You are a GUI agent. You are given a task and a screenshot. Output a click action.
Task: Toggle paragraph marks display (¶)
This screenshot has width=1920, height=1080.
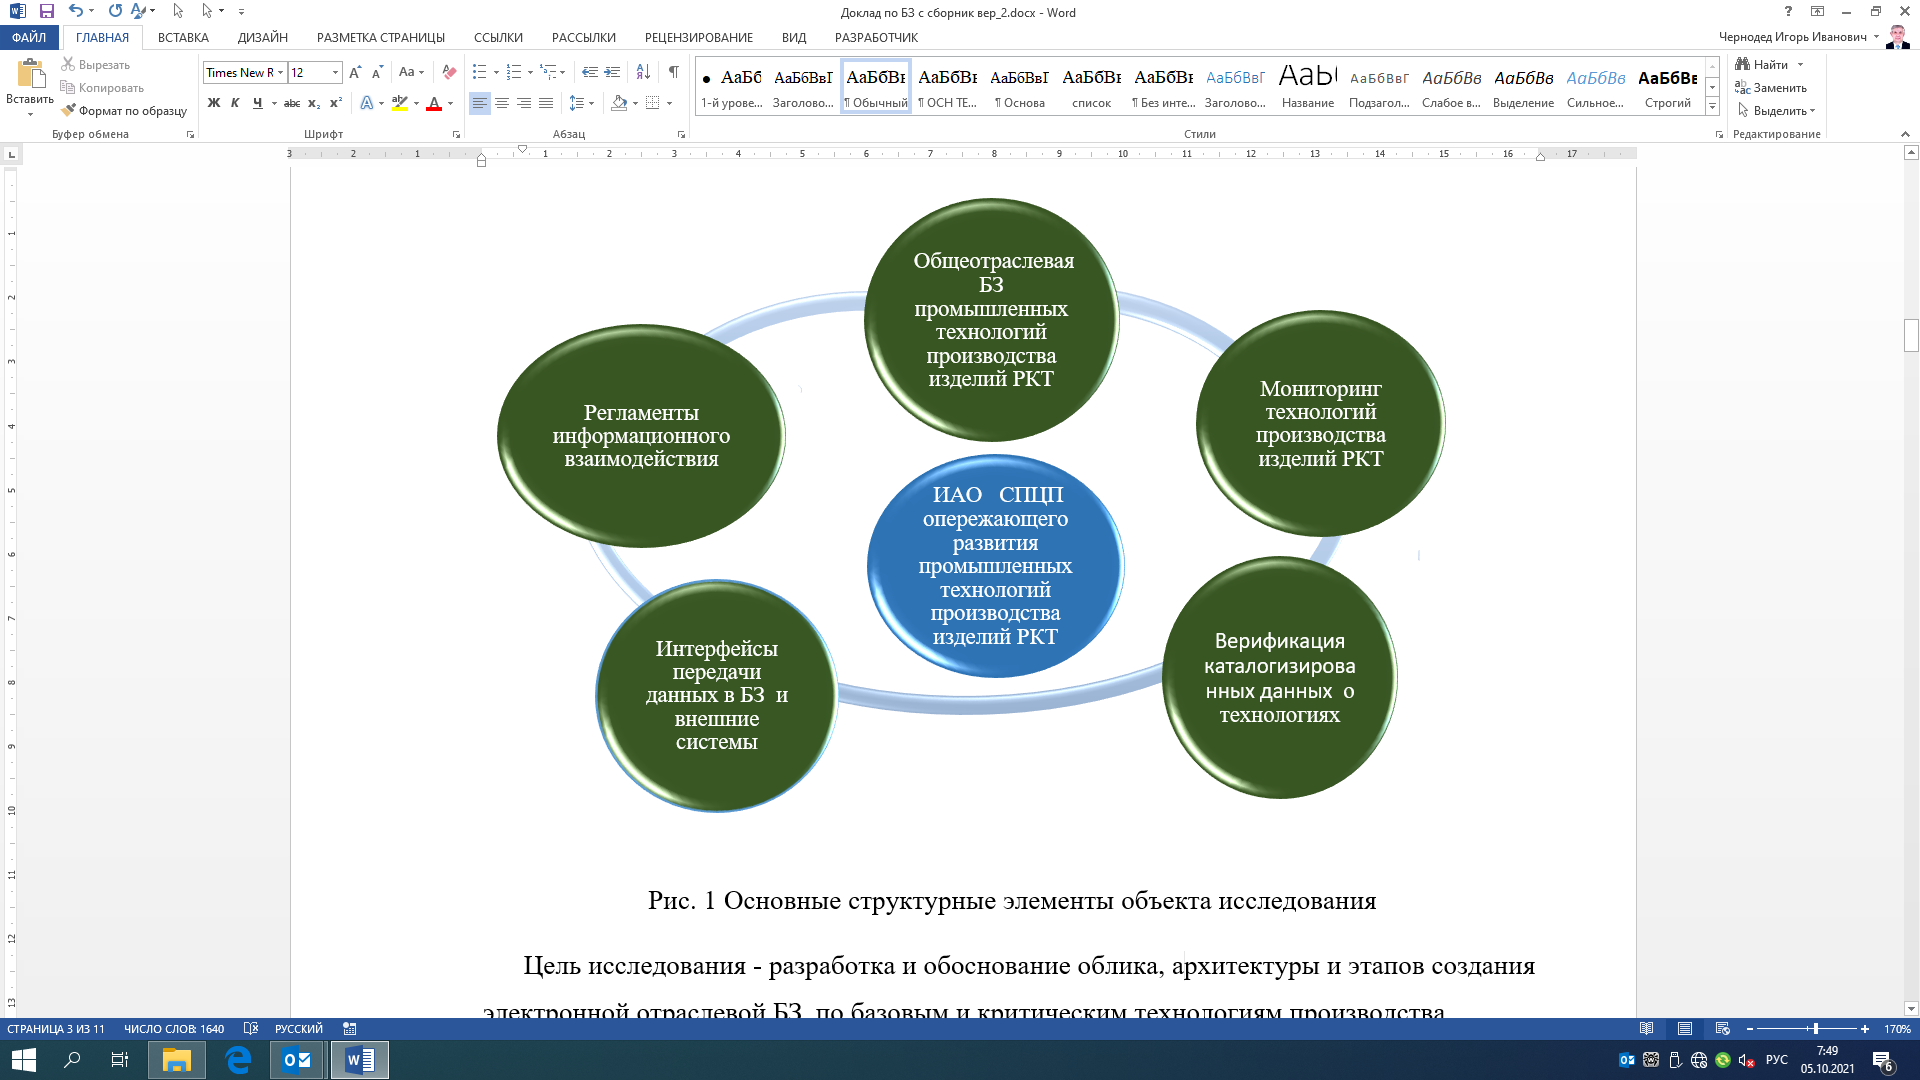674,73
